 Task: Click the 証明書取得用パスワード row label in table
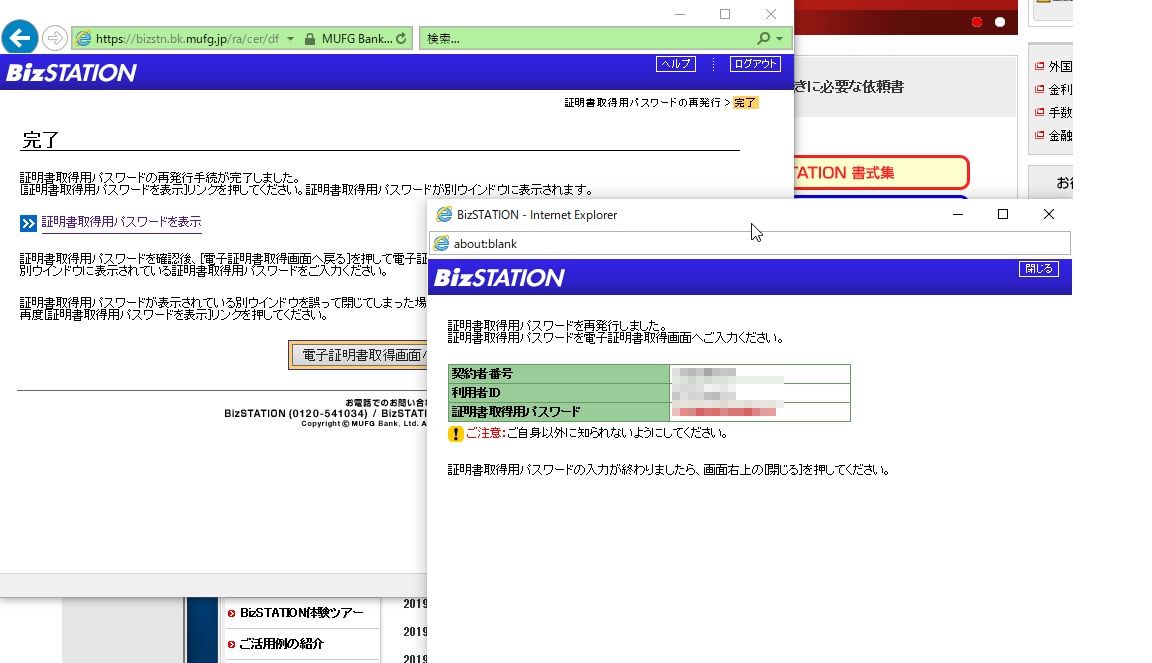(x=559, y=412)
